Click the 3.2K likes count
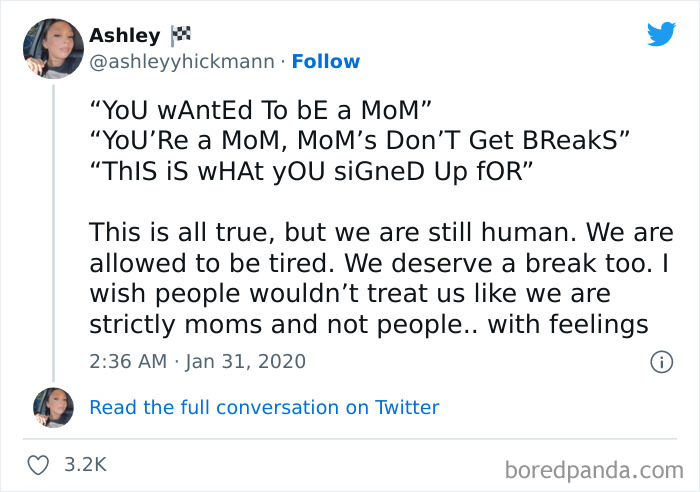The height and width of the screenshot is (492, 700). [86, 465]
